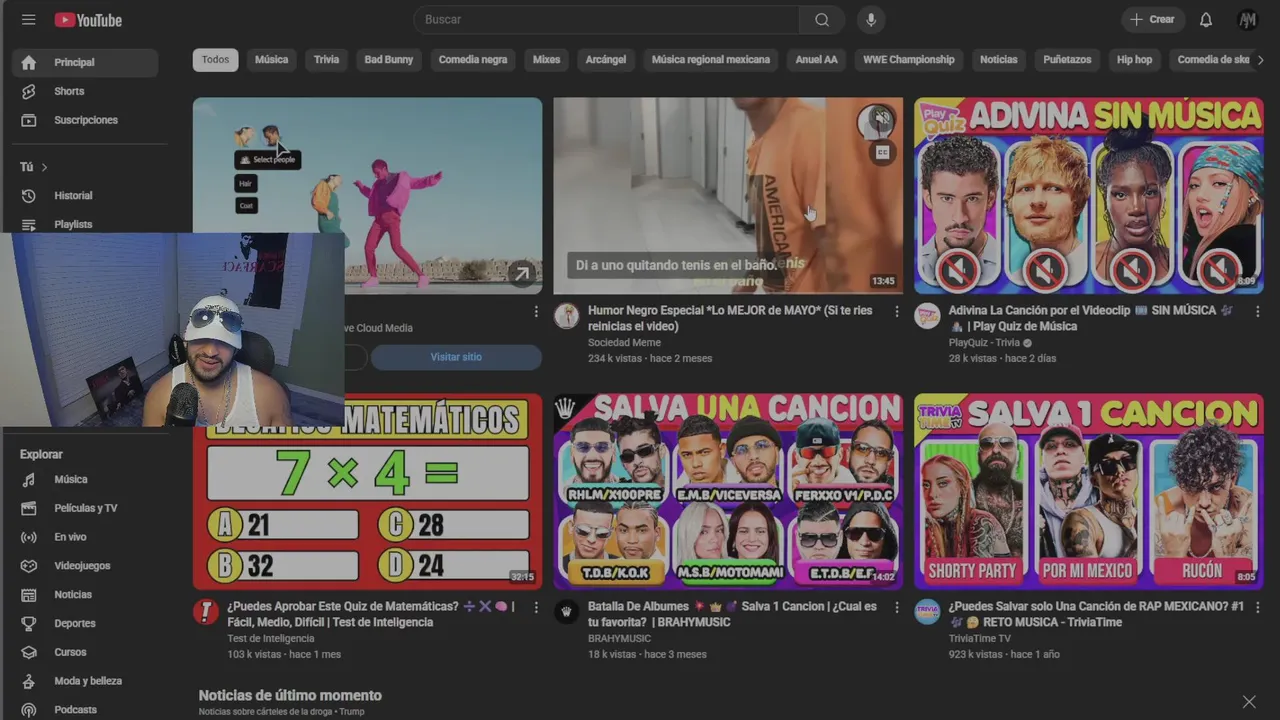This screenshot has width=1280, height=720.
Task: Open options menu for RAP MEXICANO video
Action: tap(1258, 608)
